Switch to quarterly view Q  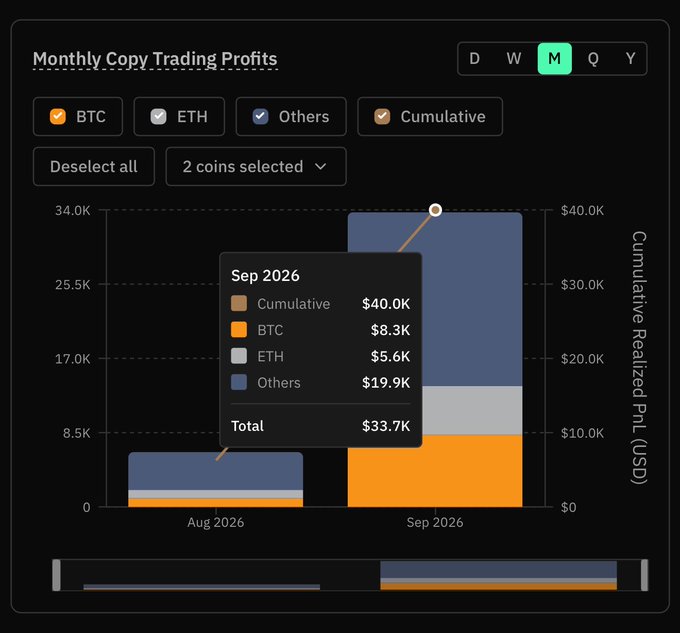click(593, 59)
